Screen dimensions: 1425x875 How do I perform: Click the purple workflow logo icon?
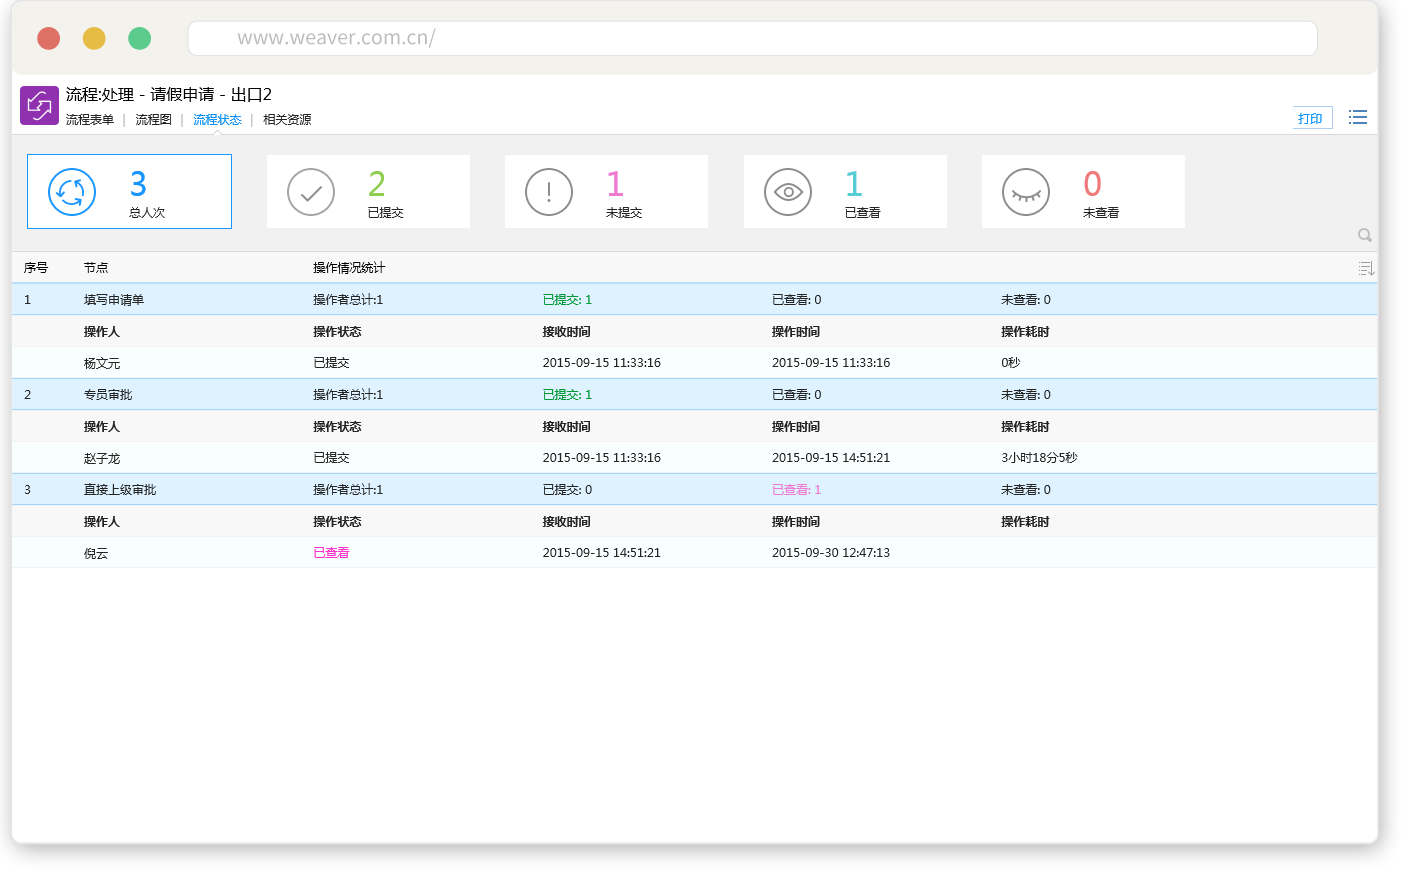39,105
